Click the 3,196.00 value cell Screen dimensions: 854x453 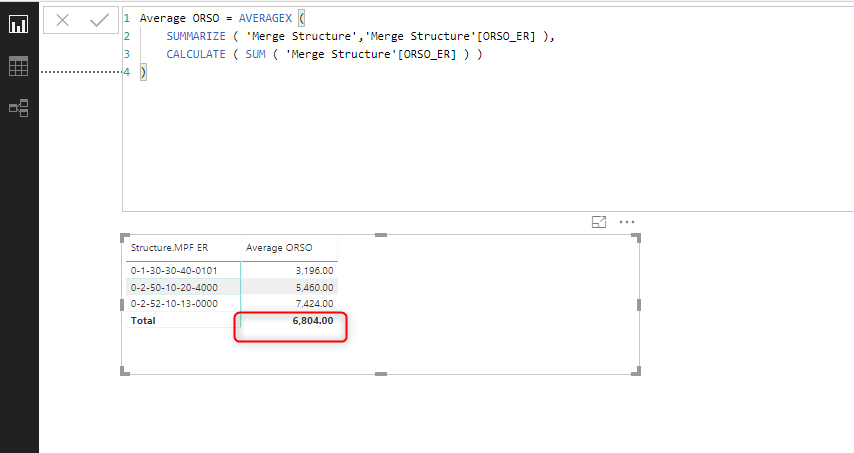tap(314, 271)
